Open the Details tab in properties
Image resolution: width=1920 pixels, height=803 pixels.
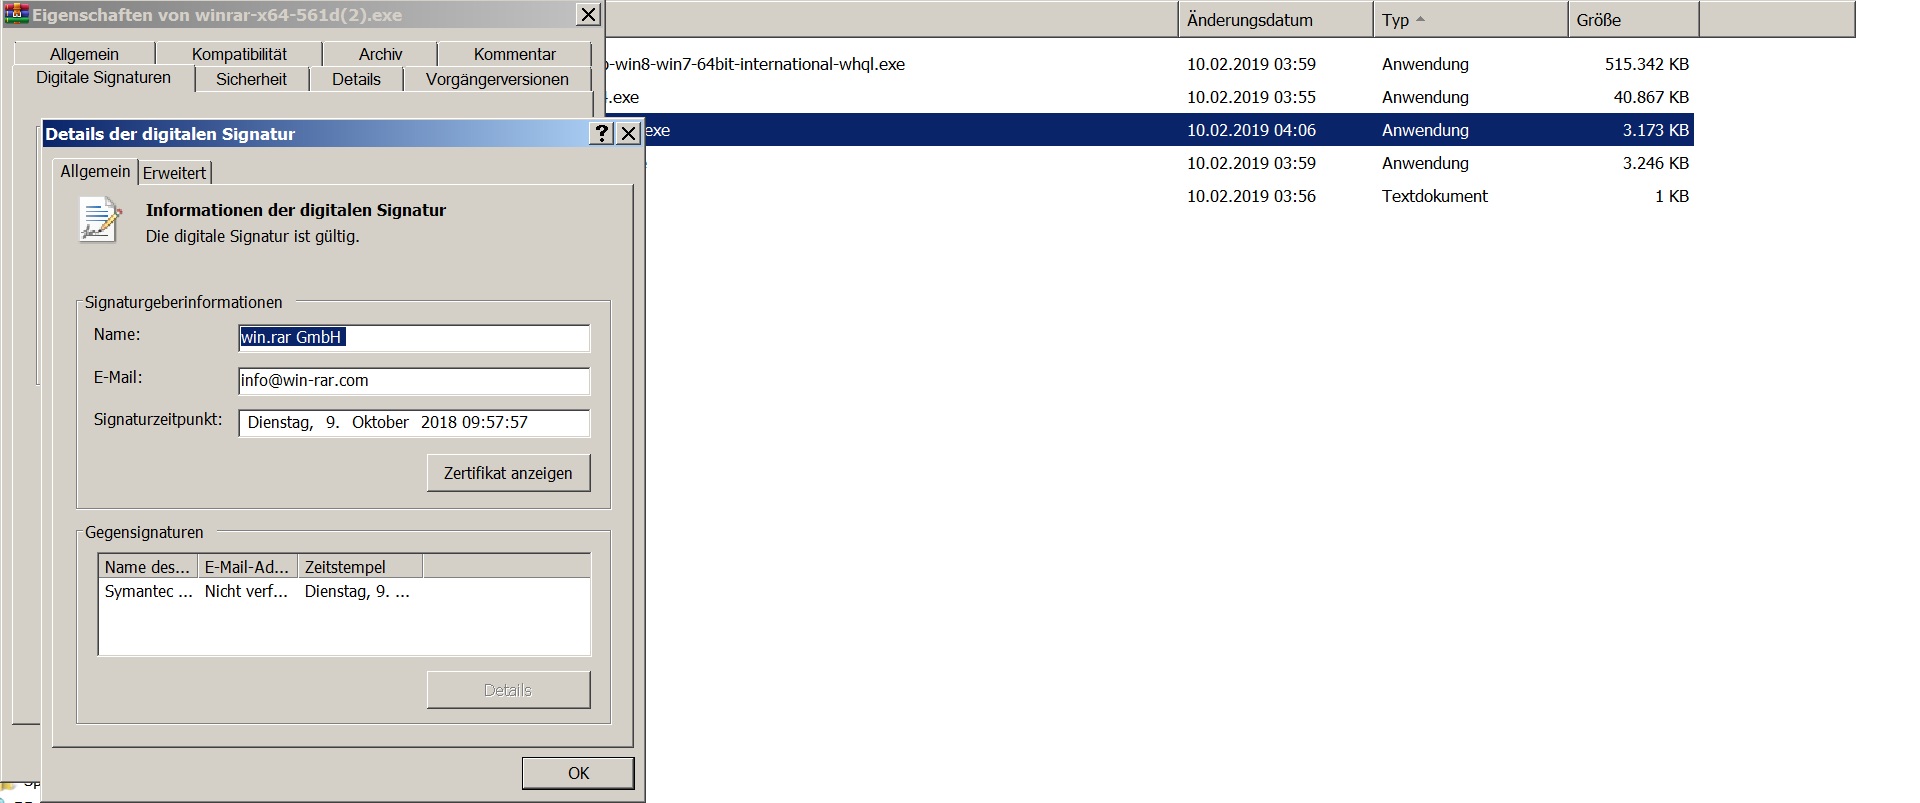pos(356,79)
